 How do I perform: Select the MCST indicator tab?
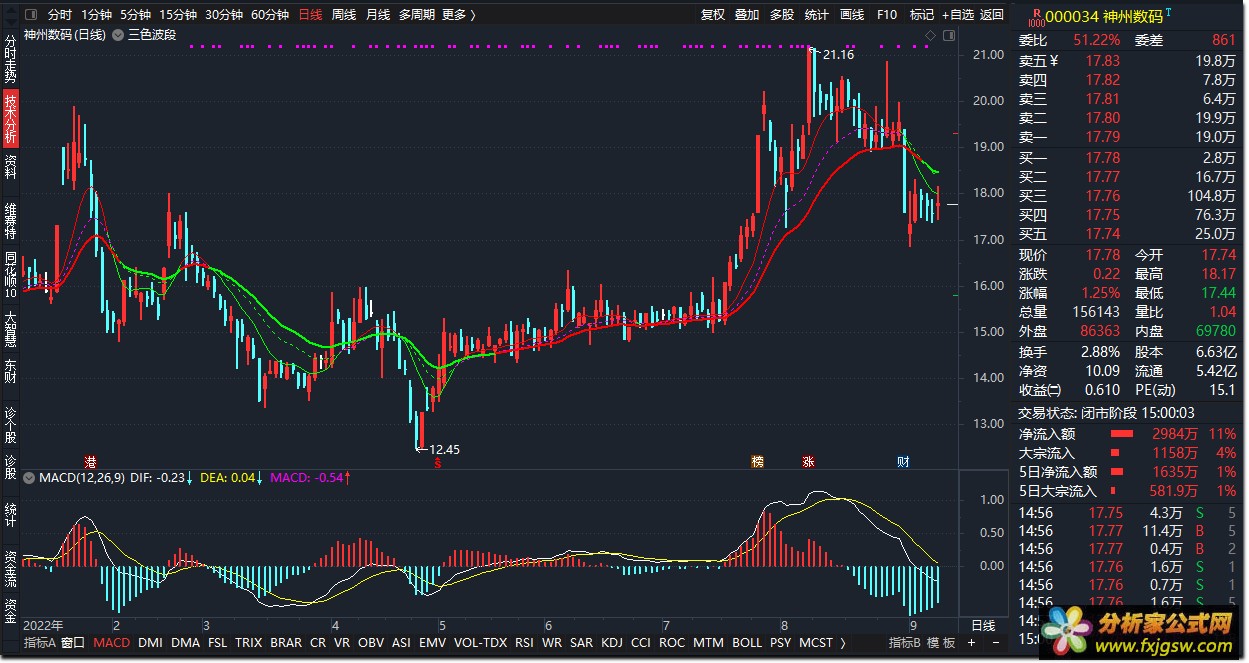(x=816, y=643)
